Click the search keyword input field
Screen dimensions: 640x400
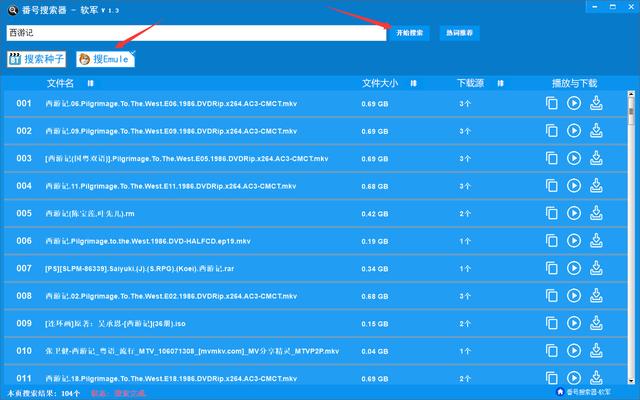pyautogui.click(x=195, y=33)
